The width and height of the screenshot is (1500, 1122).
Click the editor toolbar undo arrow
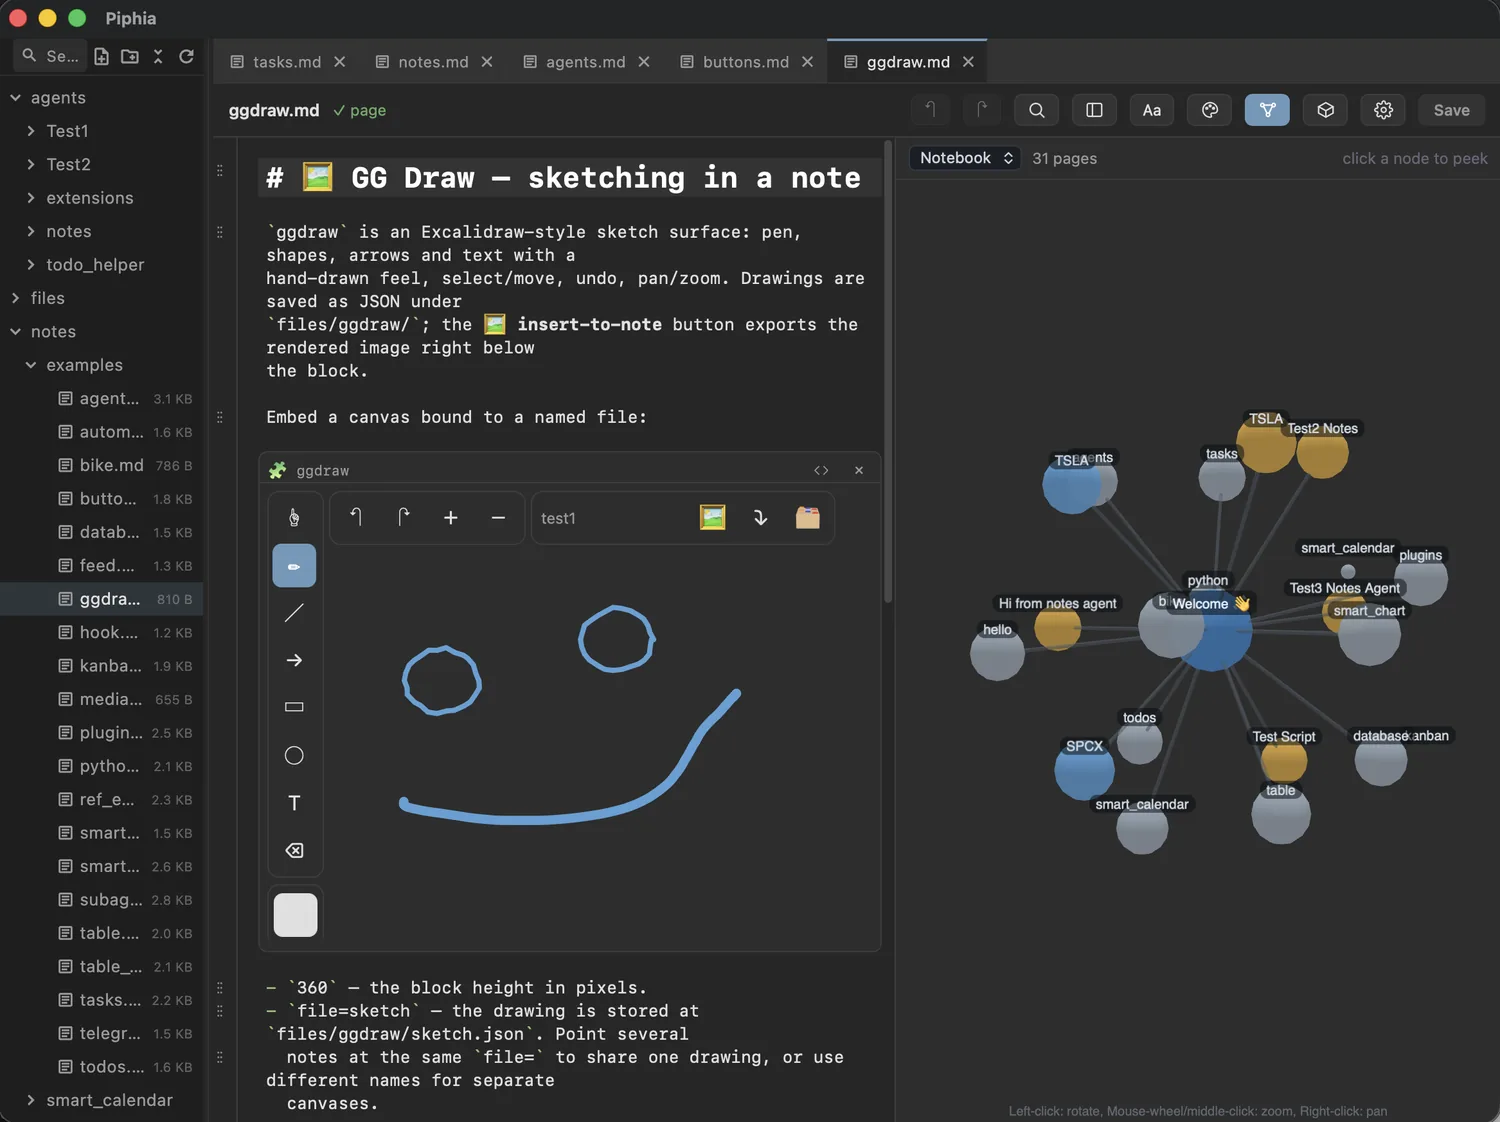tap(930, 110)
